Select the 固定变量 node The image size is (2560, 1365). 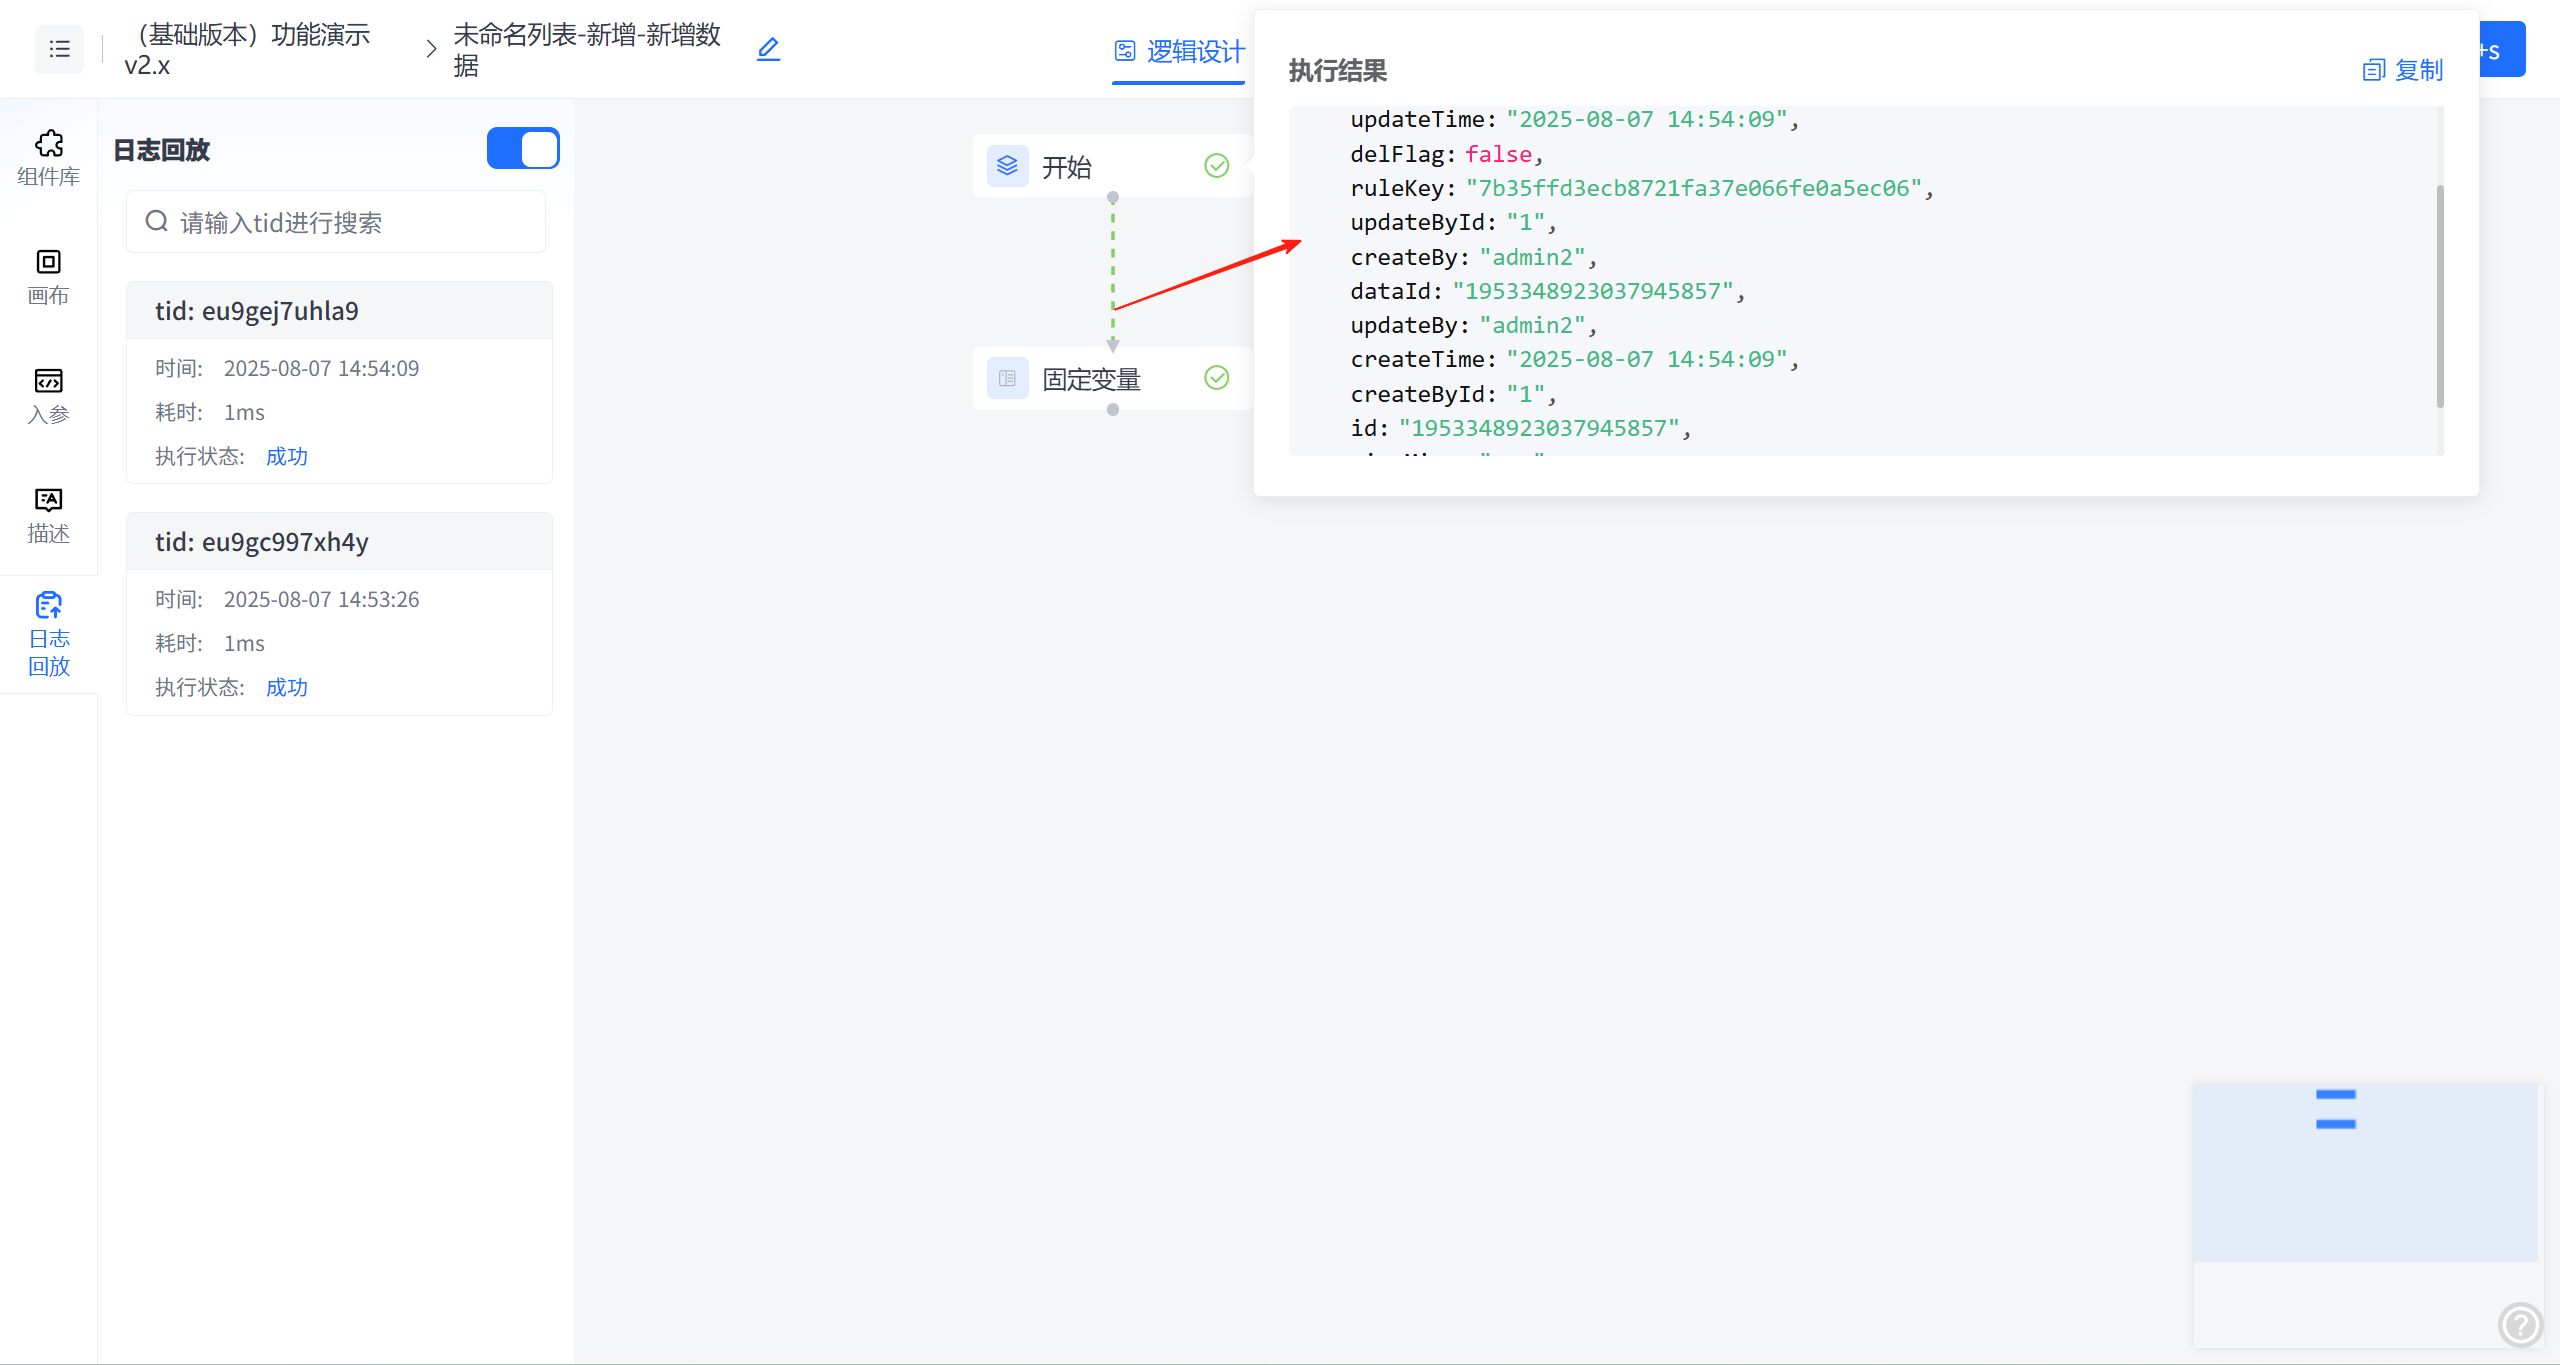[x=1091, y=379]
